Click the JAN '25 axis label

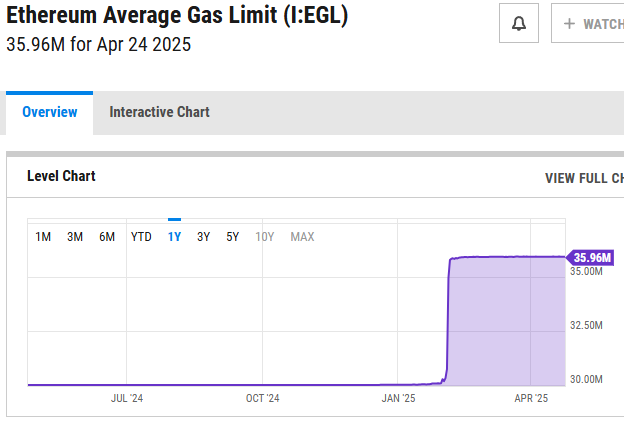(398, 398)
